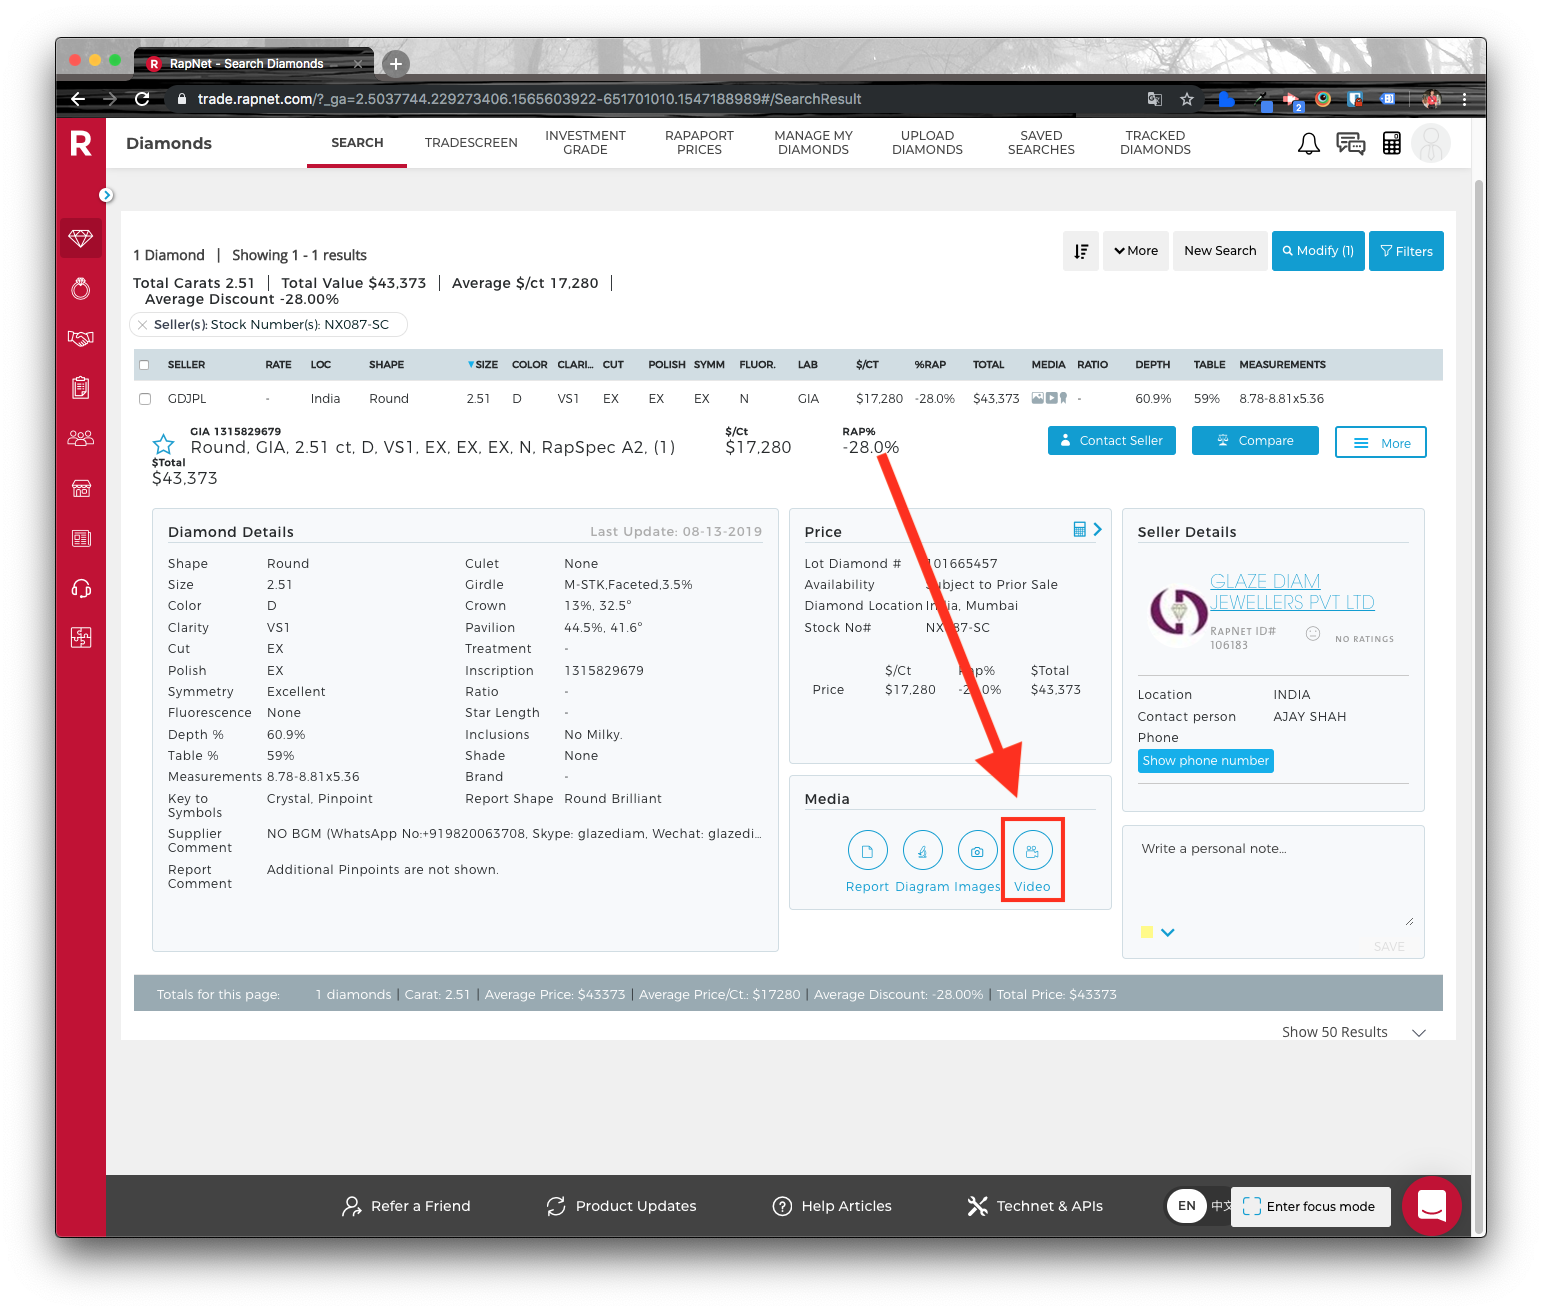Screen dimensions: 1542x1311
Task: Open the people group icon in sidebar
Action: point(81,437)
